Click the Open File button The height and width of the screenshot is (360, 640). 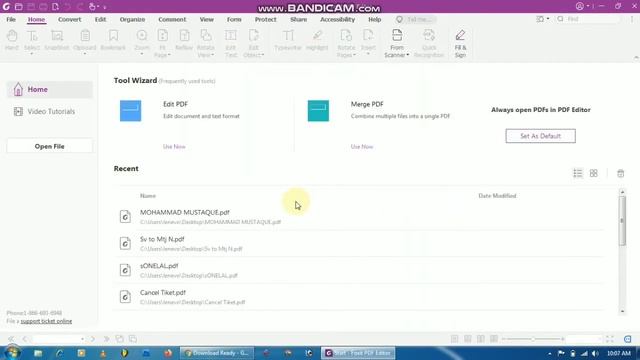(49, 146)
